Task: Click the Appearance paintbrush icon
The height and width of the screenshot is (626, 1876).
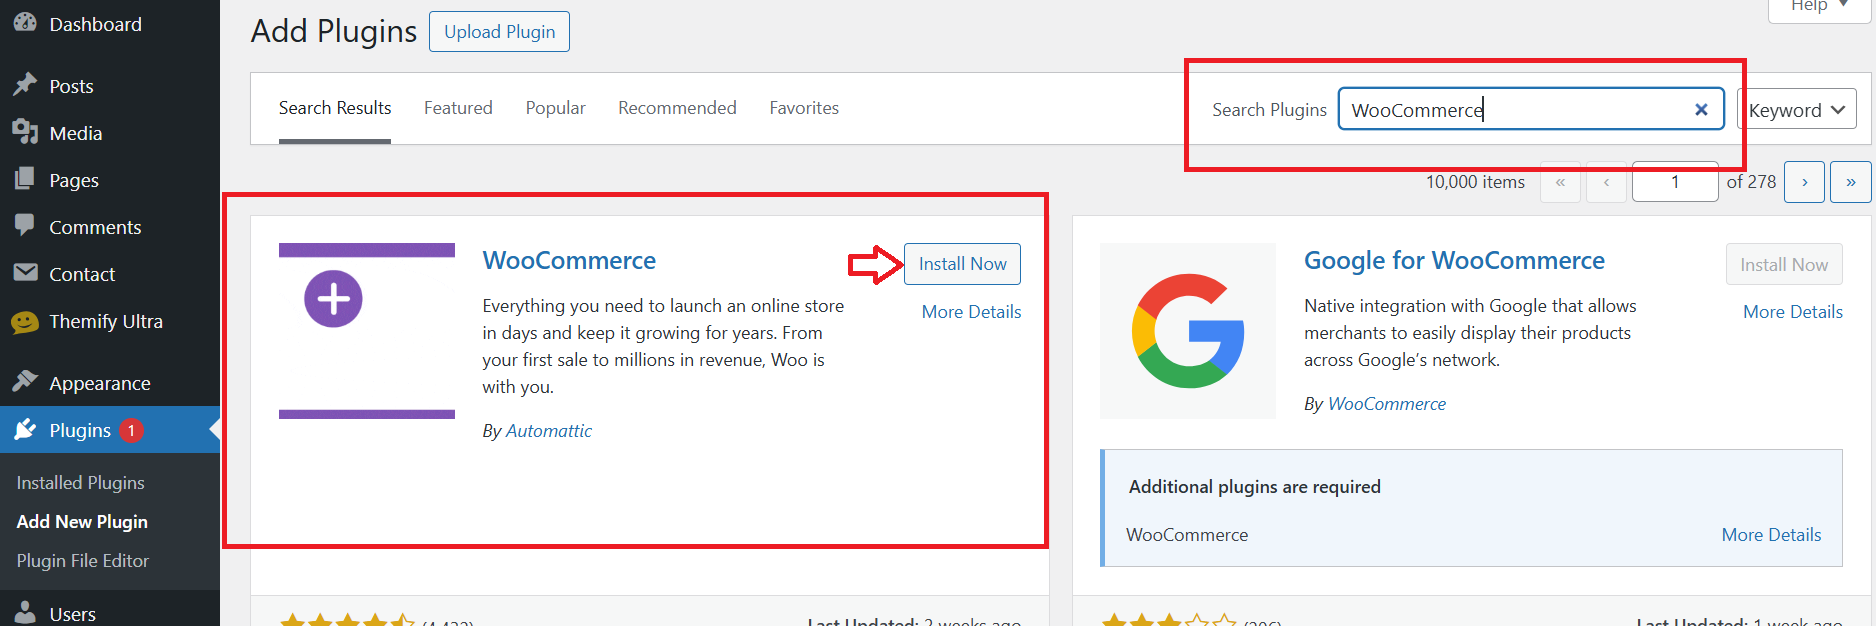Action: tap(25, 382)
